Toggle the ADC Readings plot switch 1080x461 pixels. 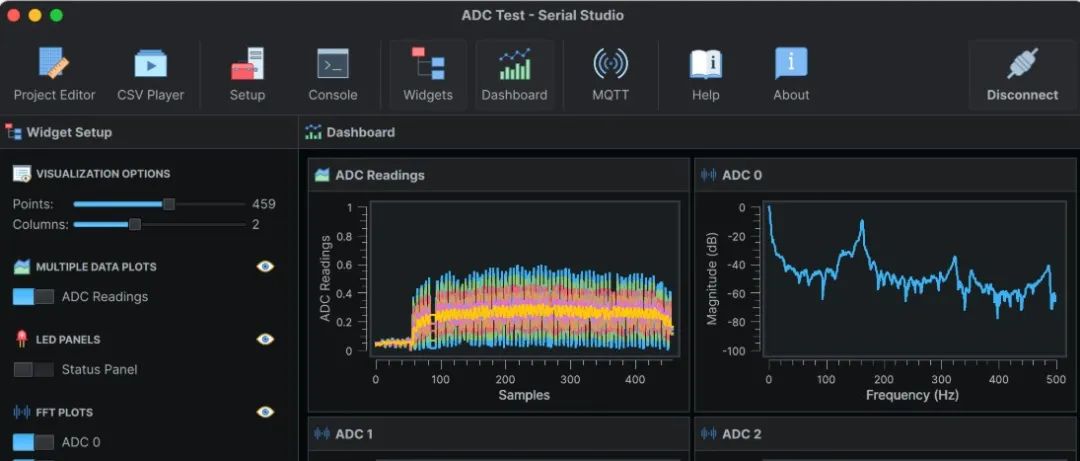click(x=33, y=297)
